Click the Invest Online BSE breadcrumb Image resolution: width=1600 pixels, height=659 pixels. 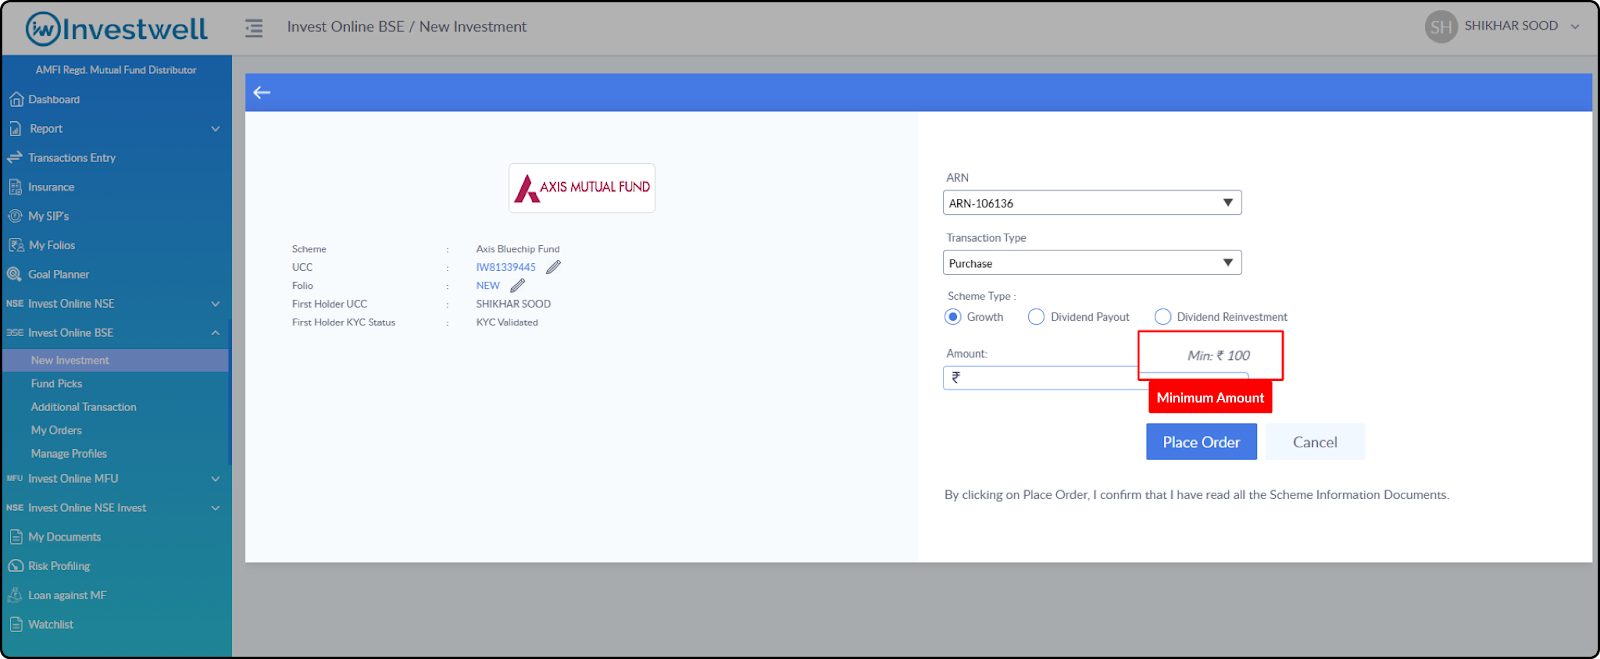(346, 27)
